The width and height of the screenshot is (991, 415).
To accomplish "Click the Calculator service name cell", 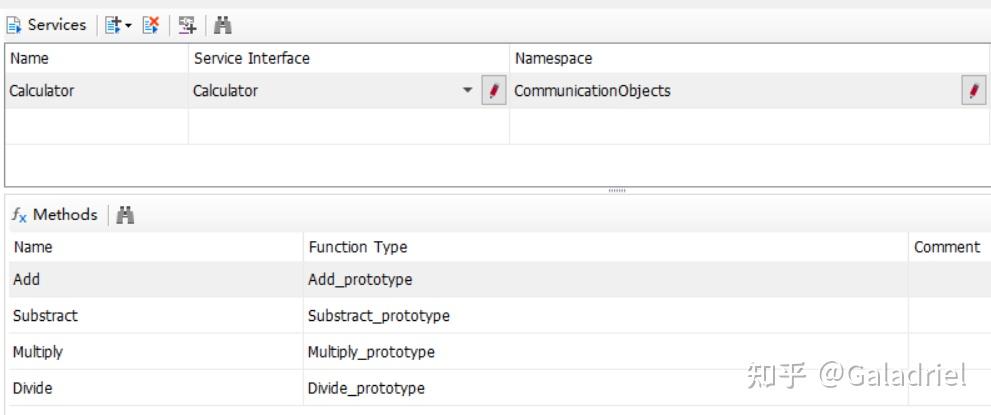I will 42,91.
